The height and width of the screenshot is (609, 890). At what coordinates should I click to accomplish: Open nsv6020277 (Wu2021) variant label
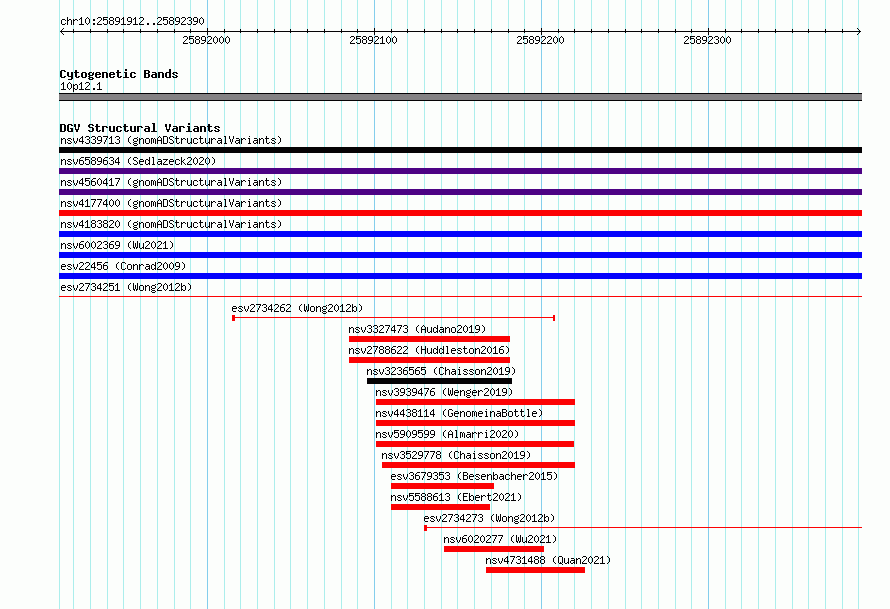click(x=501, y=539)
